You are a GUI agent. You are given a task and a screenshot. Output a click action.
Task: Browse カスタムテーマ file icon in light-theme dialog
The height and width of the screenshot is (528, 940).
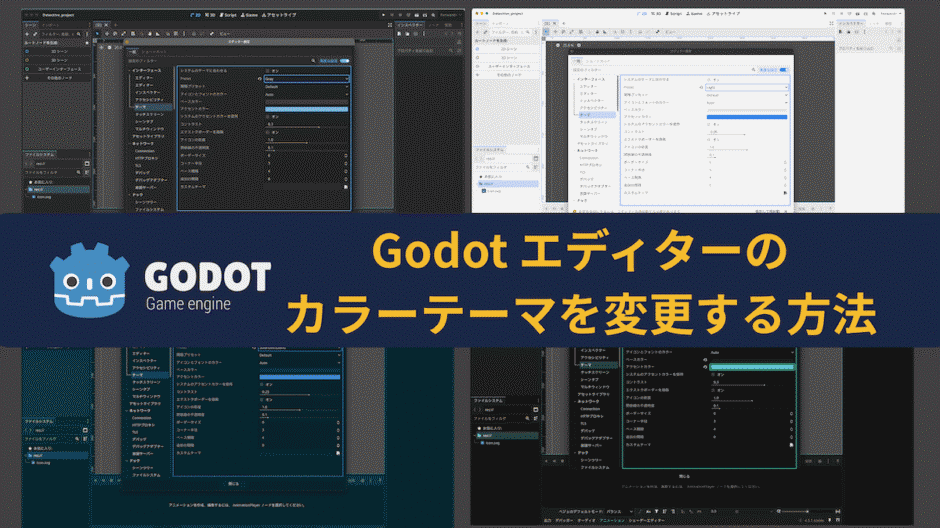click(785, 193)
